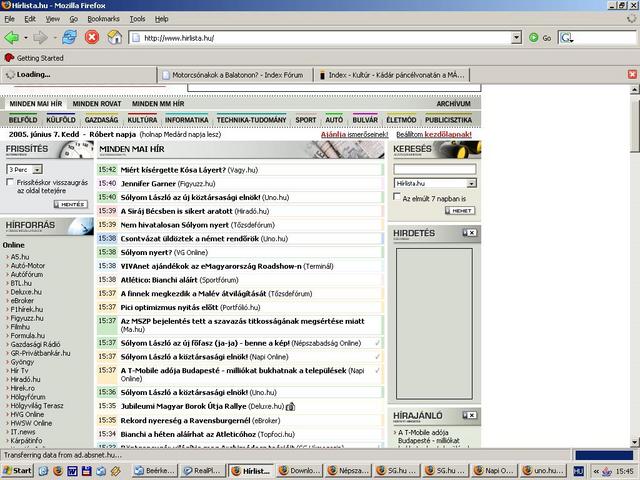The width and height of the screenshot is (640, 480).
Task: Switch to RealPl... taskbar window
Action: 203,471
